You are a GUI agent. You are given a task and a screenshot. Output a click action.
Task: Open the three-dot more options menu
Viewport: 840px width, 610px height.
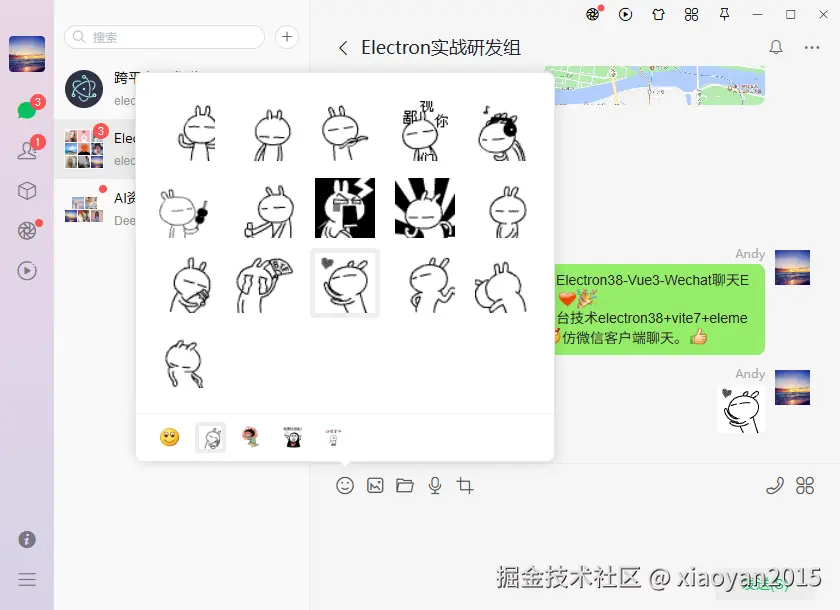(x=812, y=48)
